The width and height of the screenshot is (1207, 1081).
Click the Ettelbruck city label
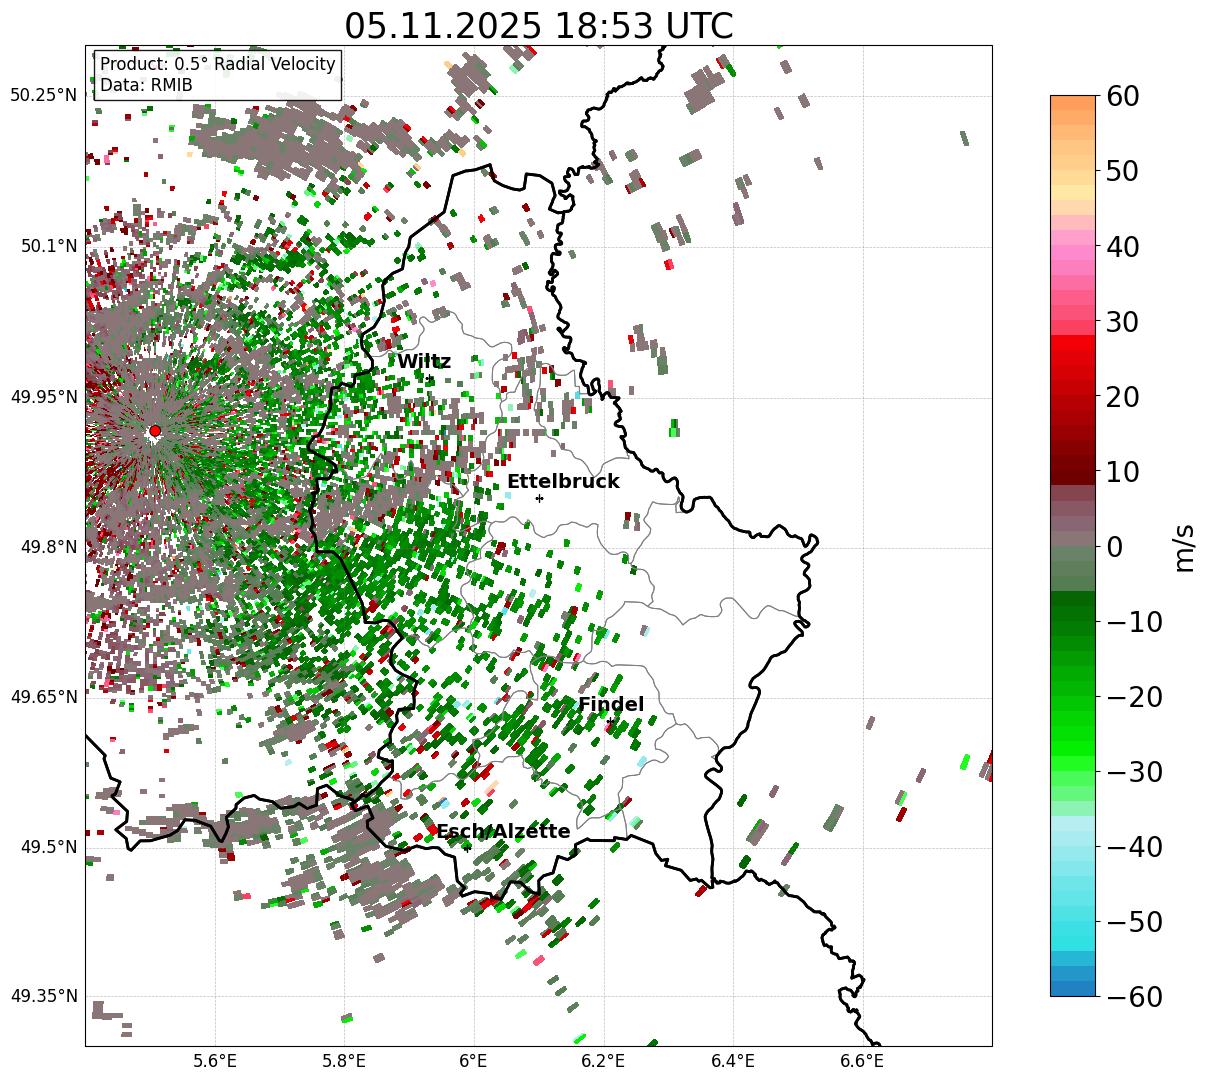tap(563, 482)
